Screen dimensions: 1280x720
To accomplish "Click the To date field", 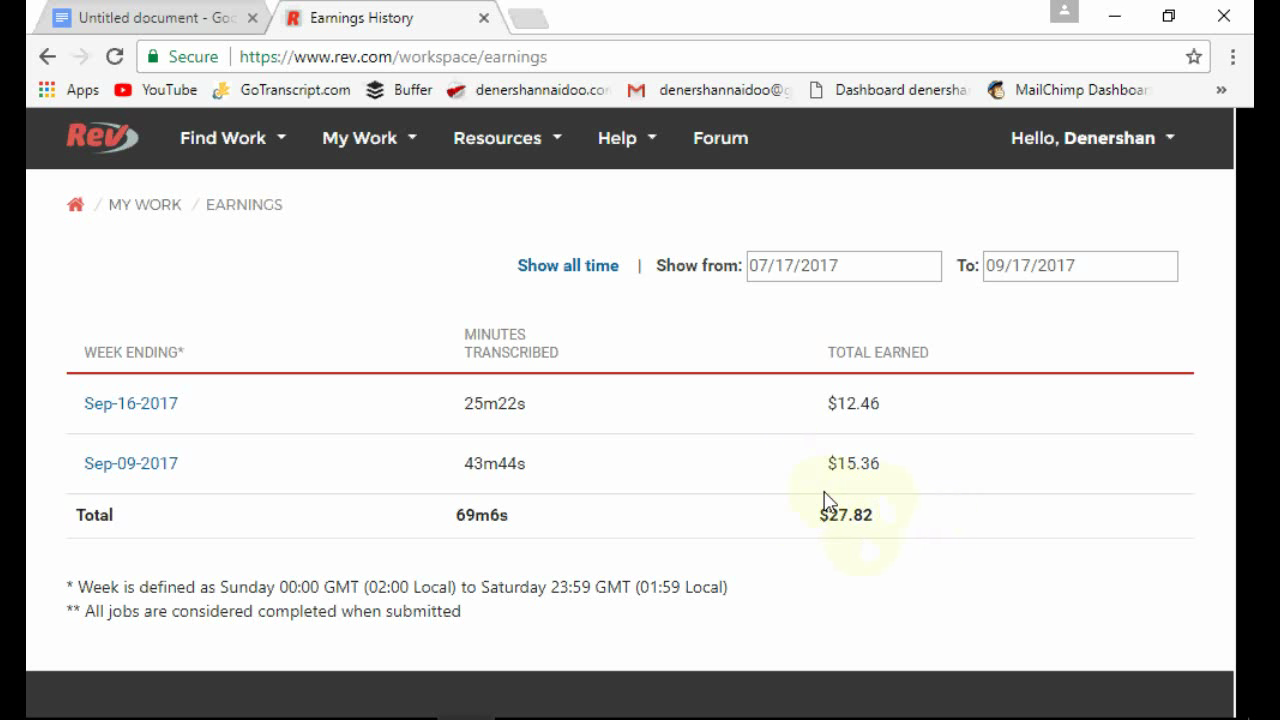I will [x=1080, y=266].
